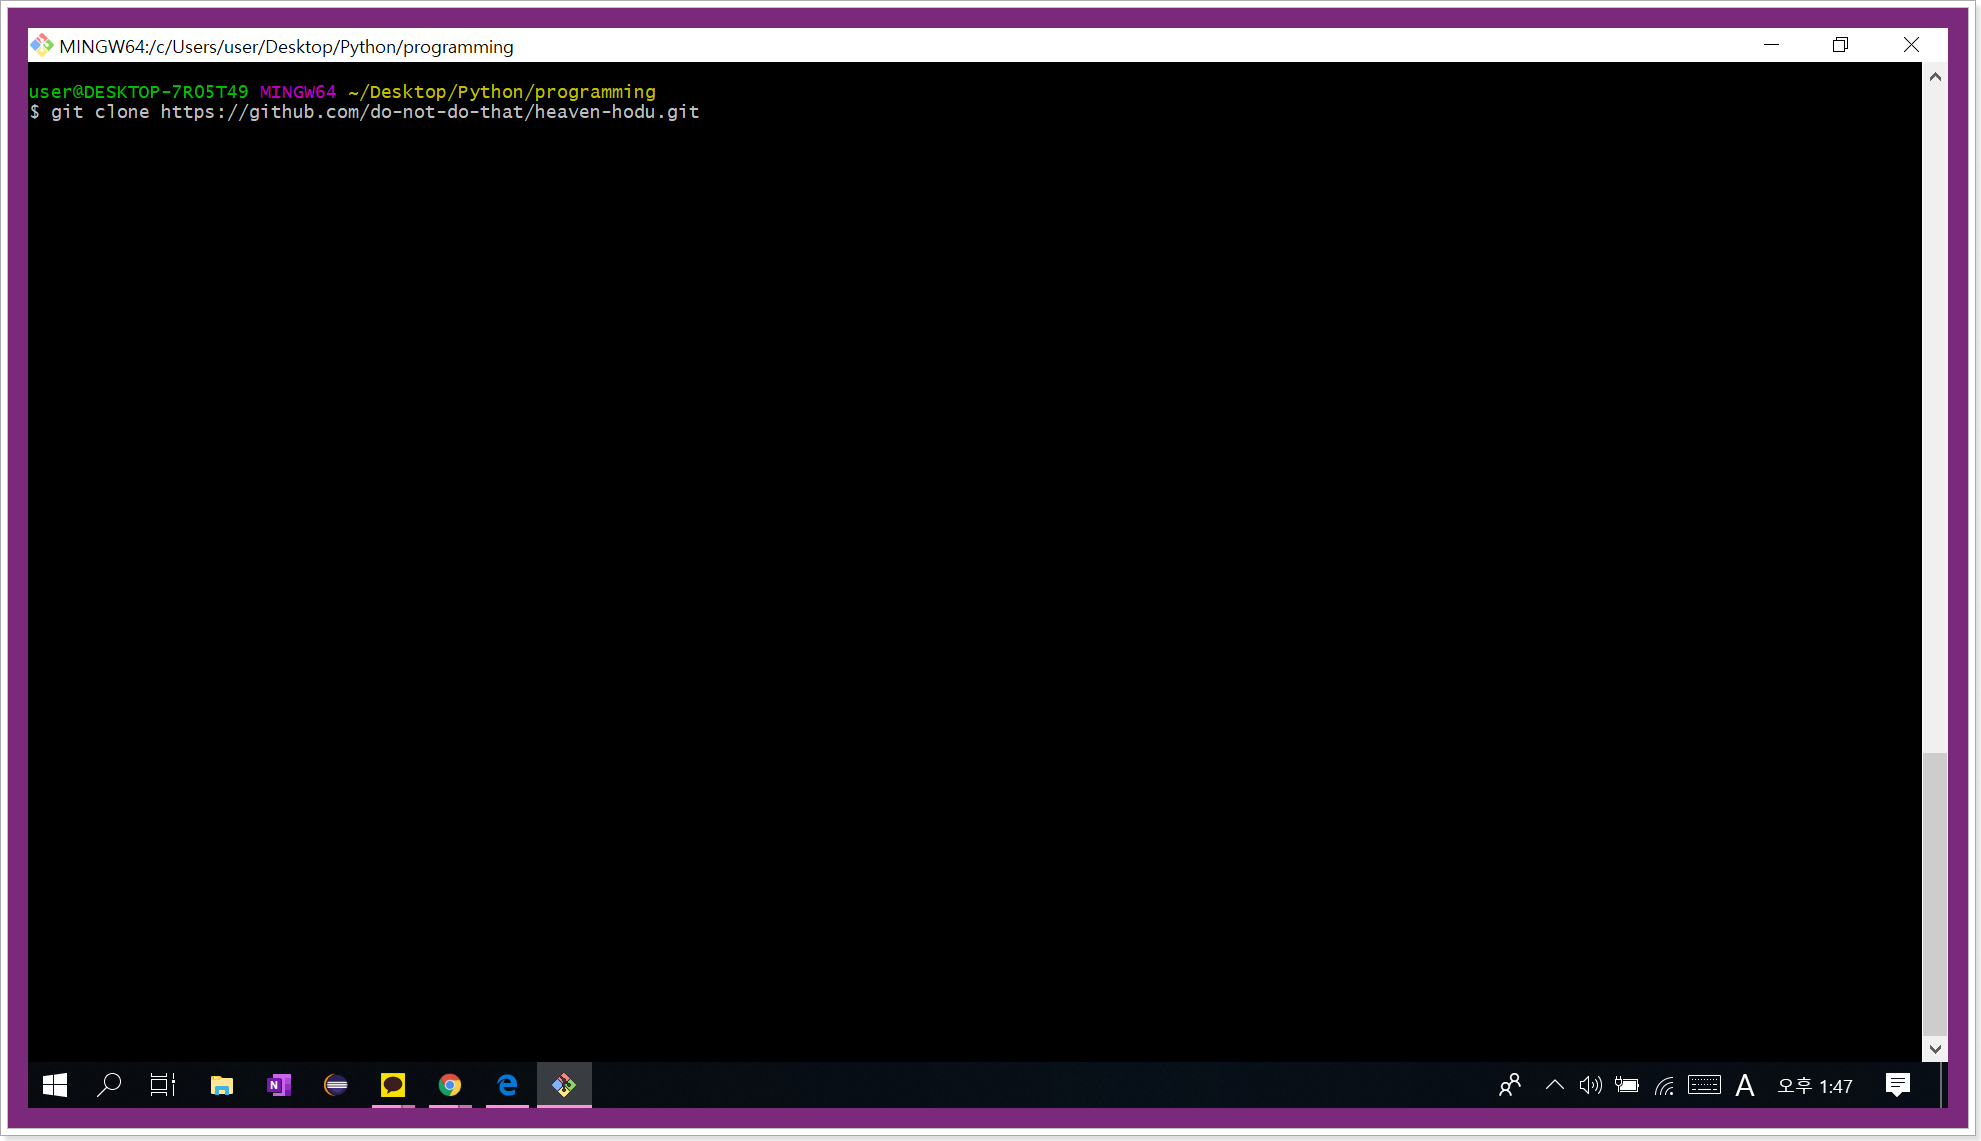Open OneNote from taskbar
1981x1141 pixels.
[279, 1085]
